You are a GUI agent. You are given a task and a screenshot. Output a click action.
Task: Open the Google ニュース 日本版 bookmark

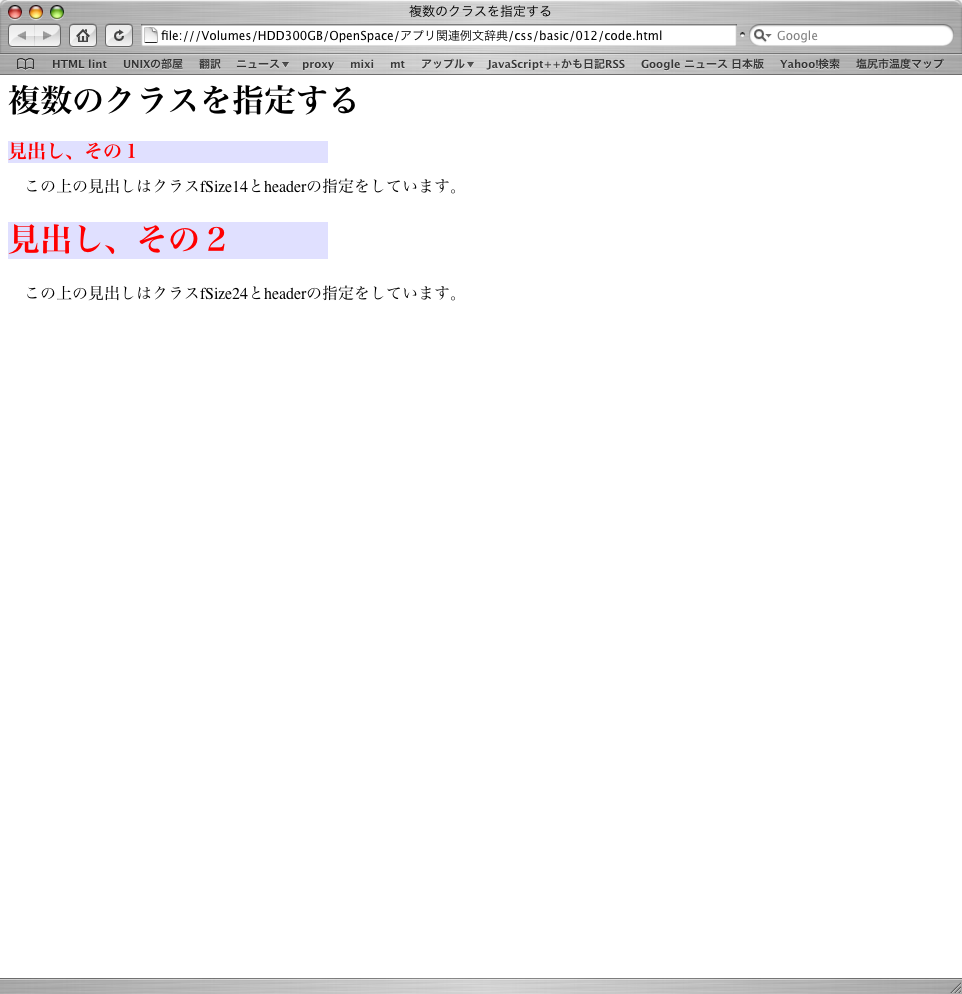702,64
